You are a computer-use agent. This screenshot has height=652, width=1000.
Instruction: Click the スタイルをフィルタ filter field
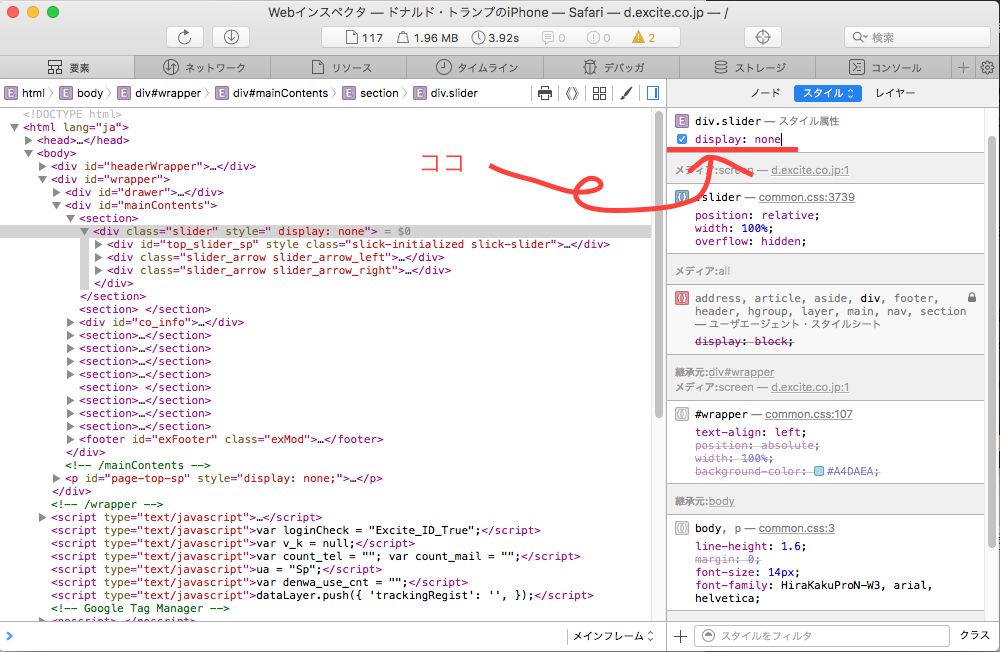click(822, 636)
